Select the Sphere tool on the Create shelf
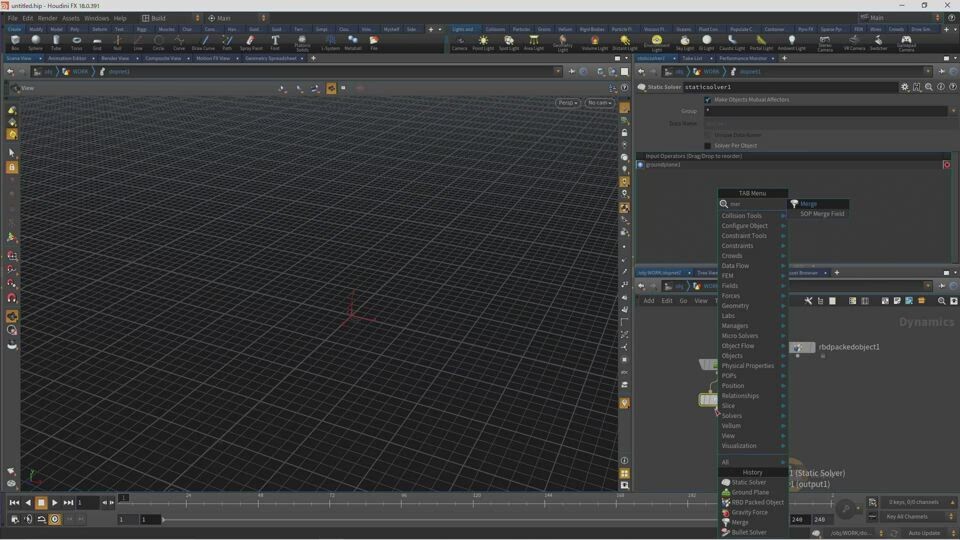The image size is (960, 540). [35, 42]
